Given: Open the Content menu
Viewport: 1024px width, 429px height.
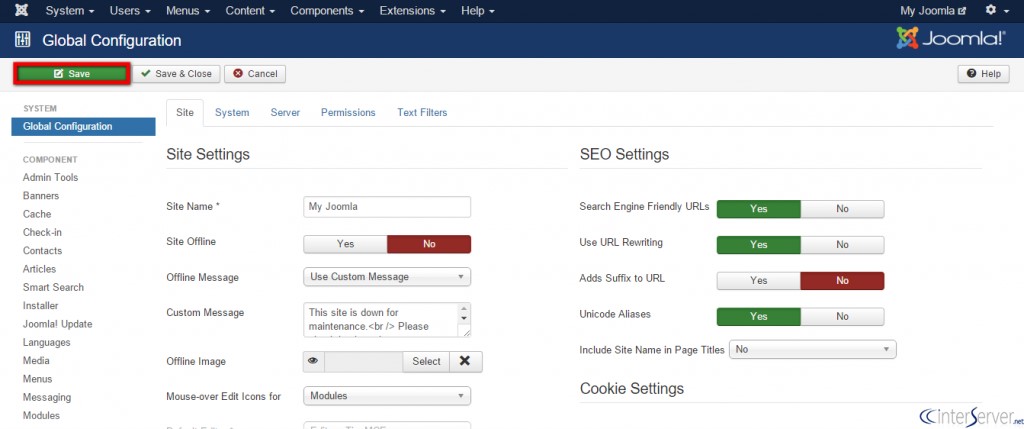Looking at the screenshot, I should point(250,10).
